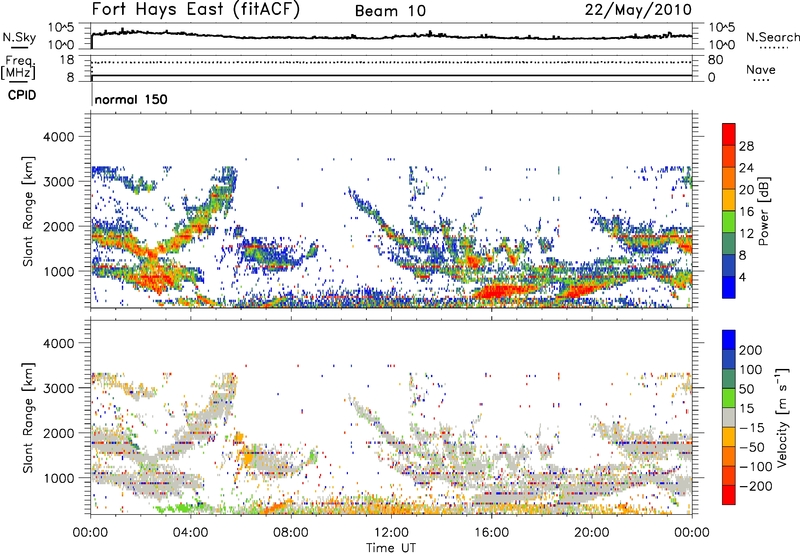The image size is (800, 554).
Task: Click the Velocity color bar value "-15"
Action: tap(751, 427)
